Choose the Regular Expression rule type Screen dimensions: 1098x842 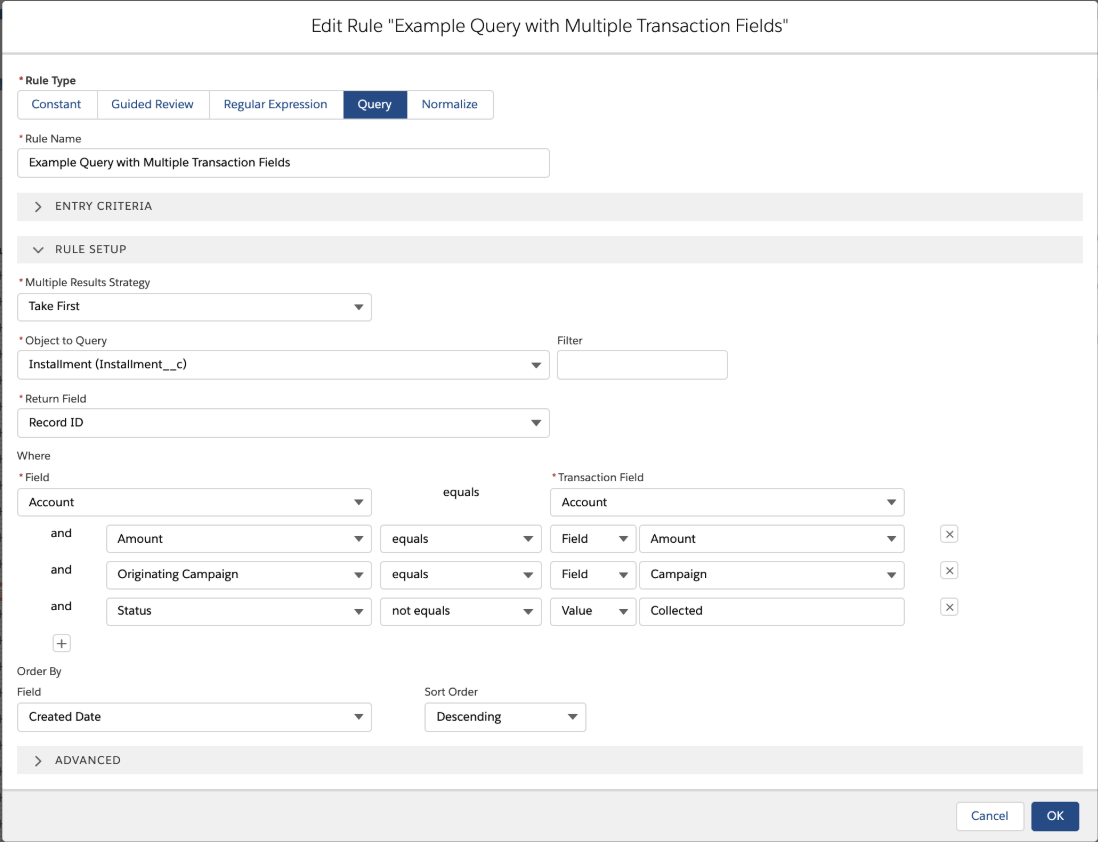click(275, 104)
